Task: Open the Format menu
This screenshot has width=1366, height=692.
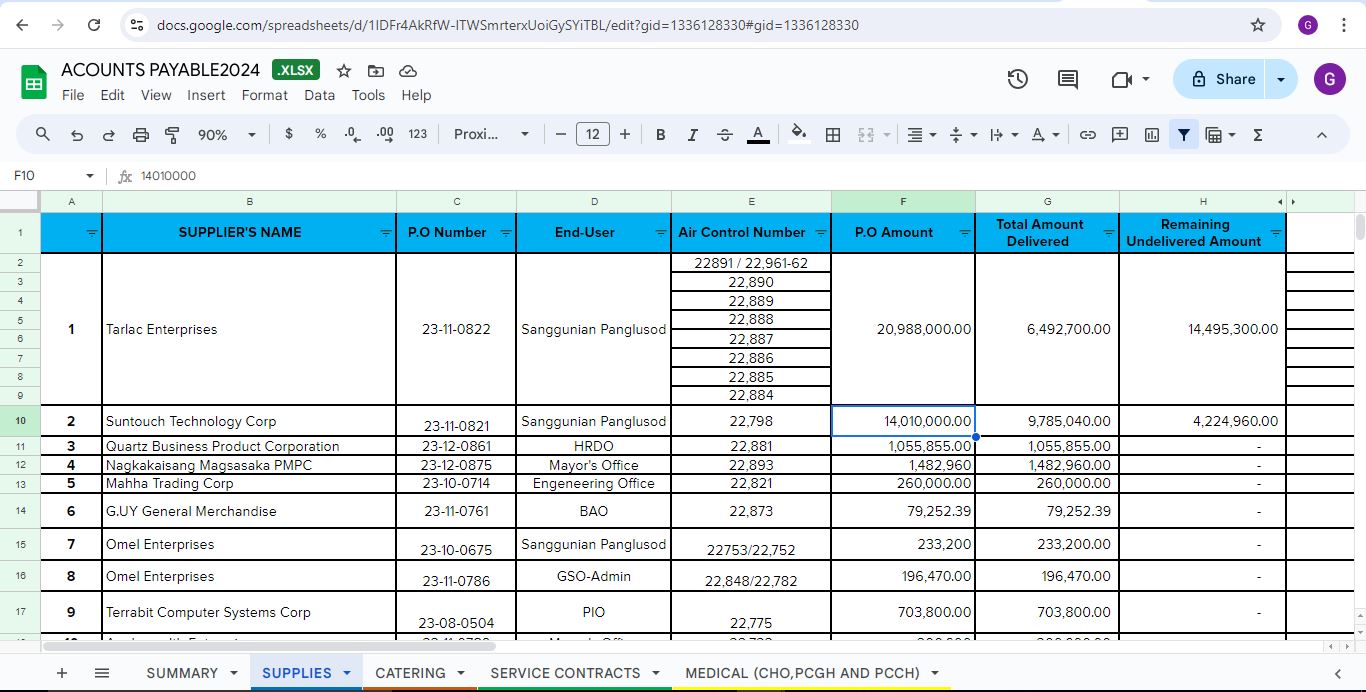Action: tap(264, 95)
